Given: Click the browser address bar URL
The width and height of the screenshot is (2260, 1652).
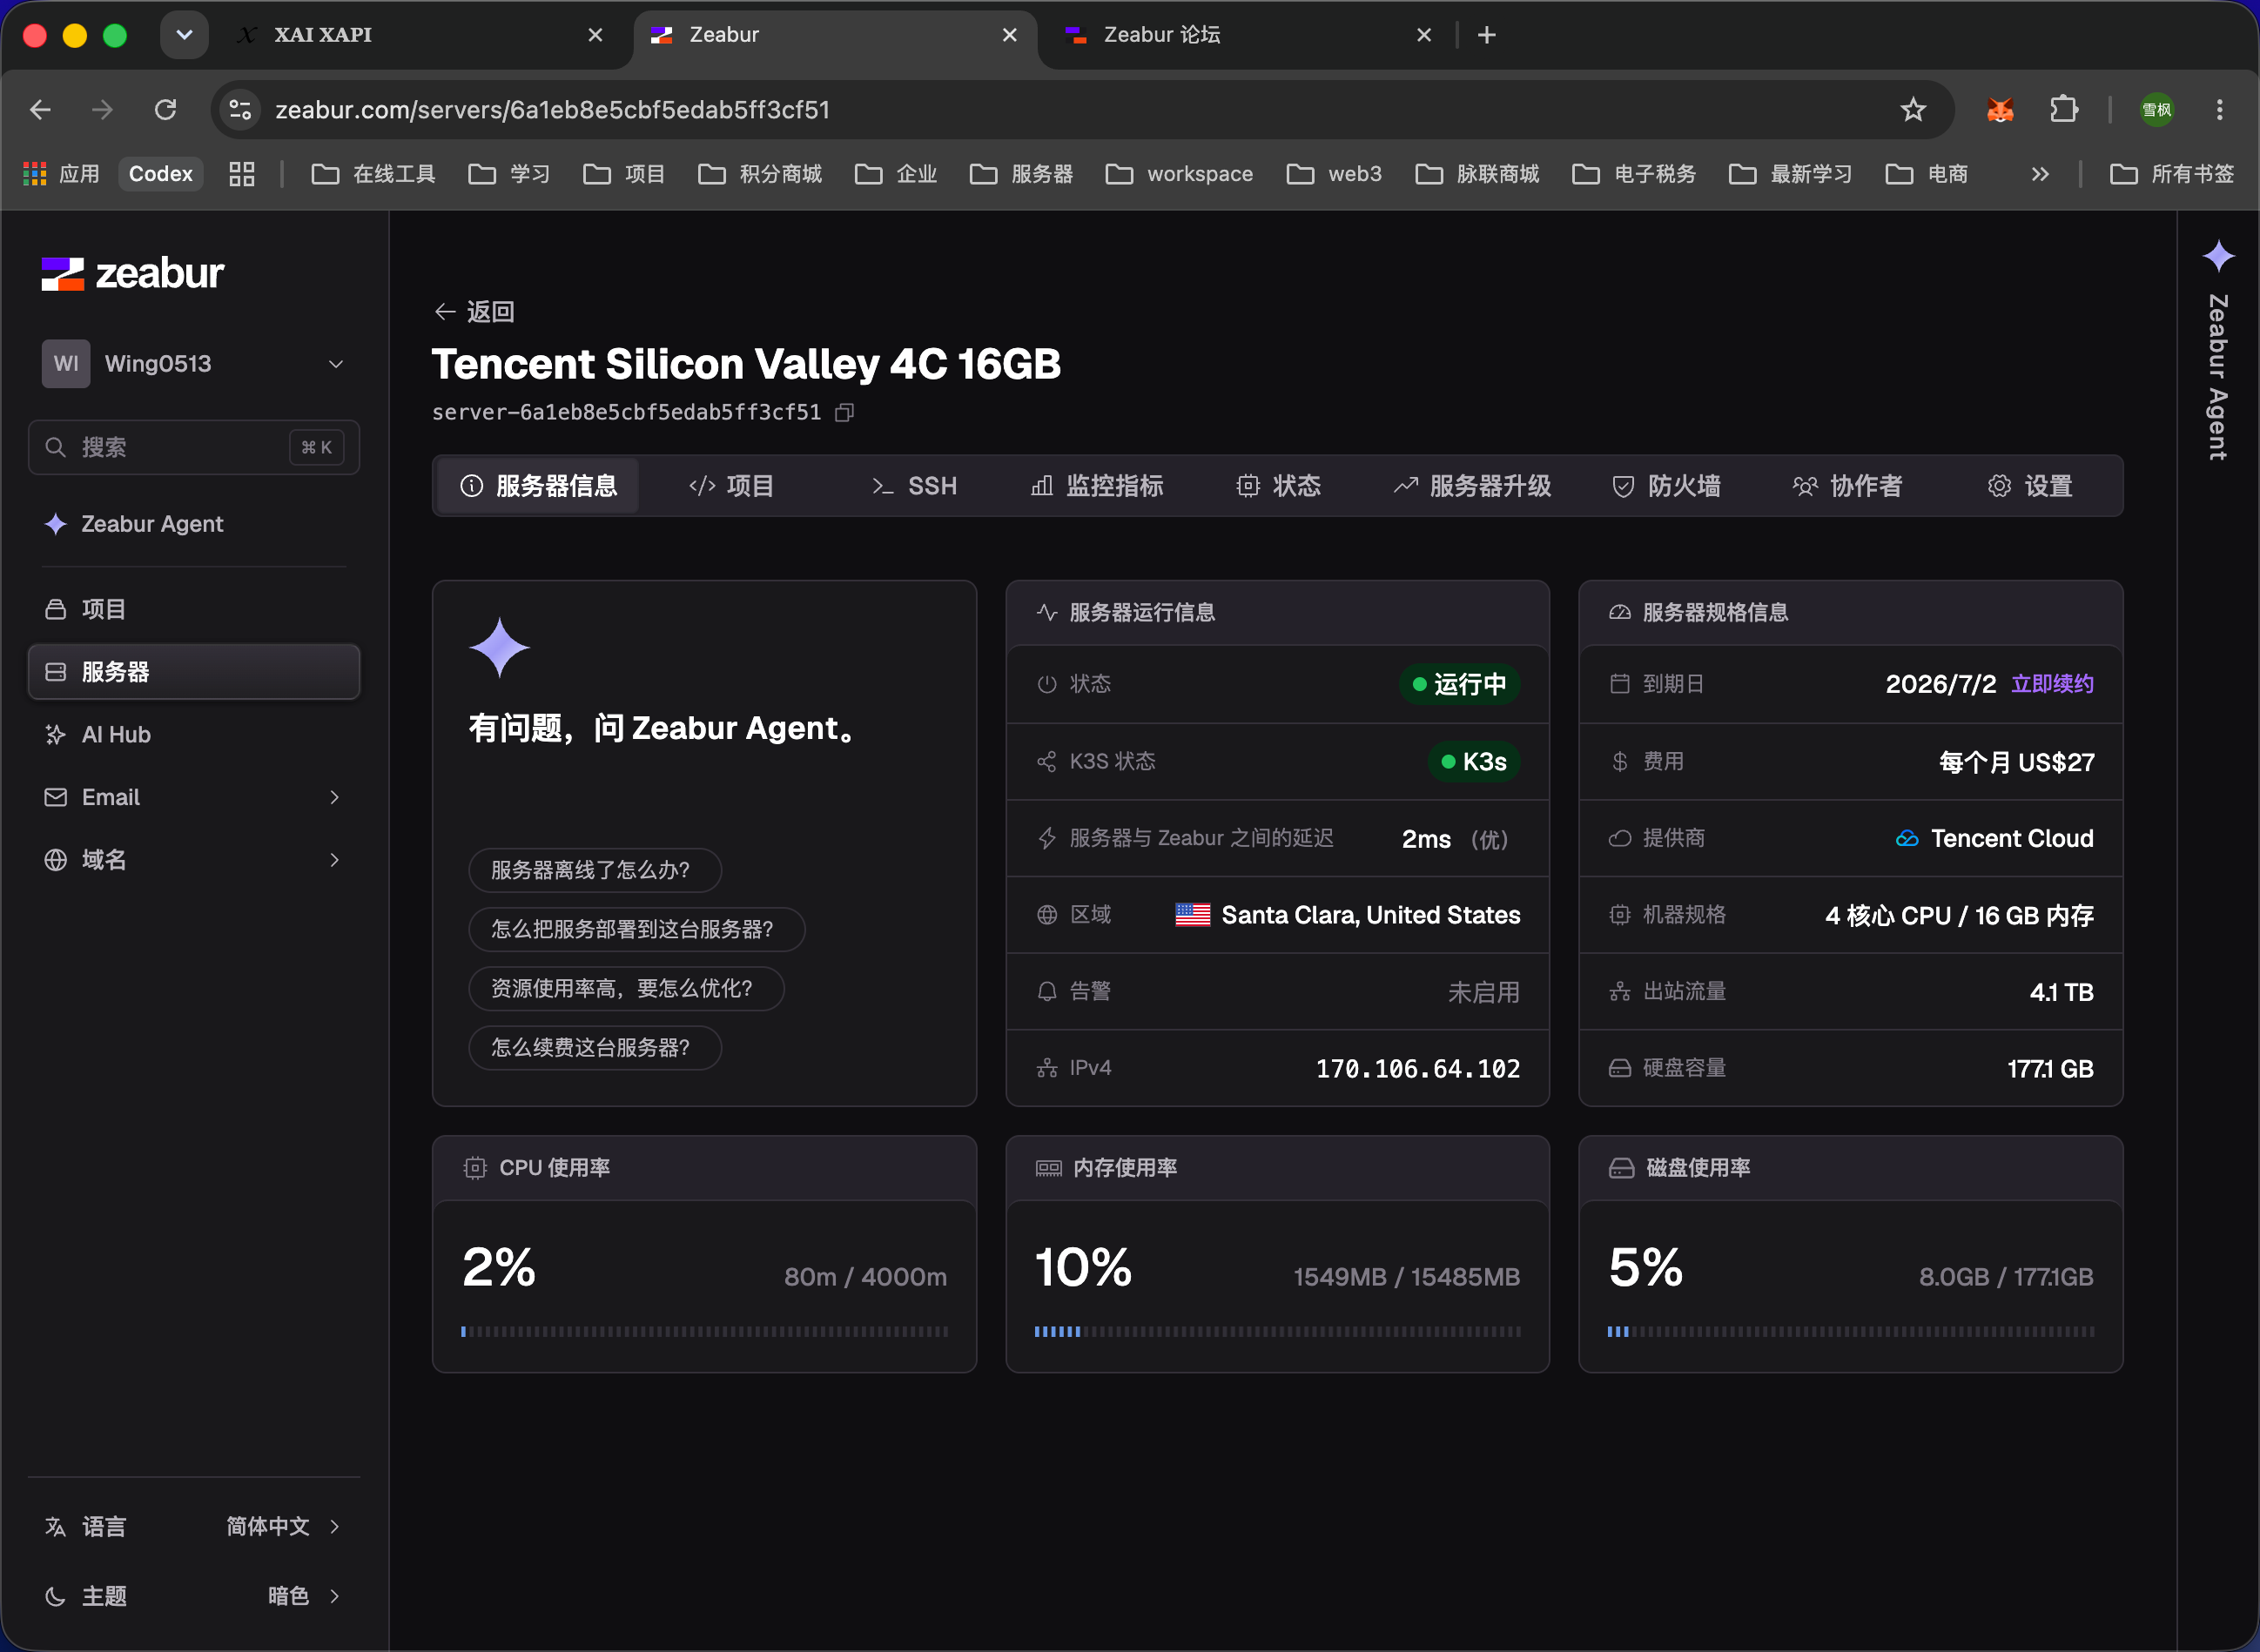Looking at the screenshot, I should click(x=552, y=109).
